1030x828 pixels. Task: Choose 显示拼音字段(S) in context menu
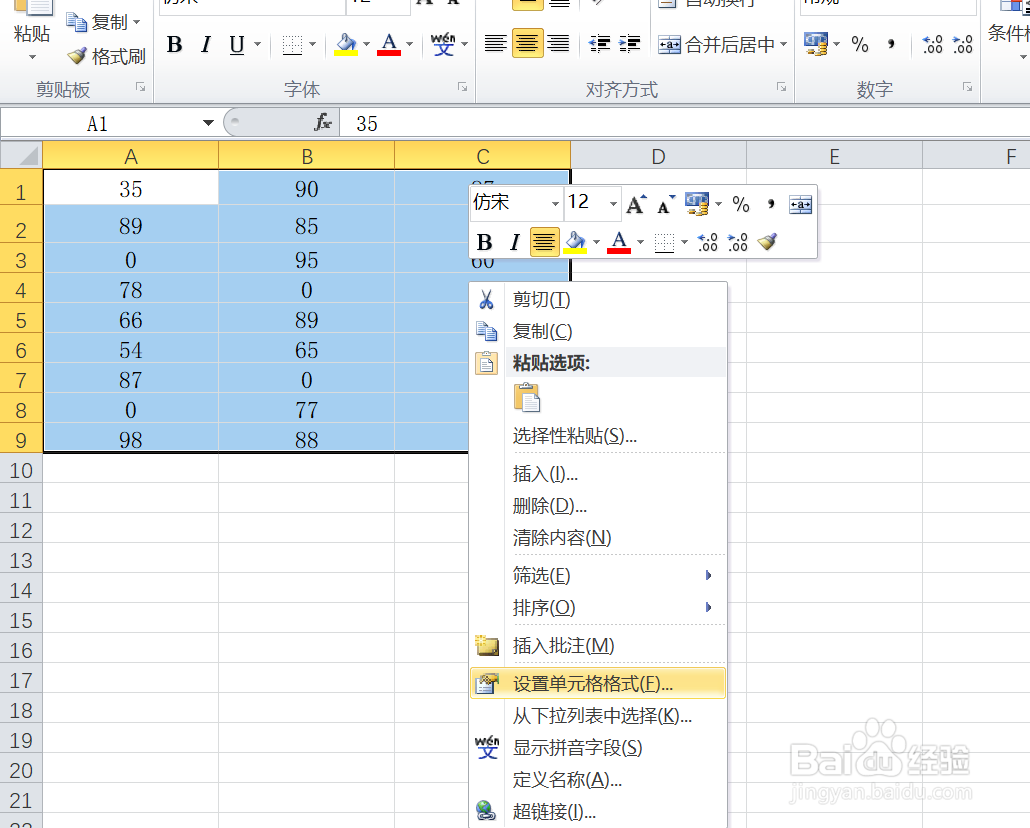tap(598, 747)
